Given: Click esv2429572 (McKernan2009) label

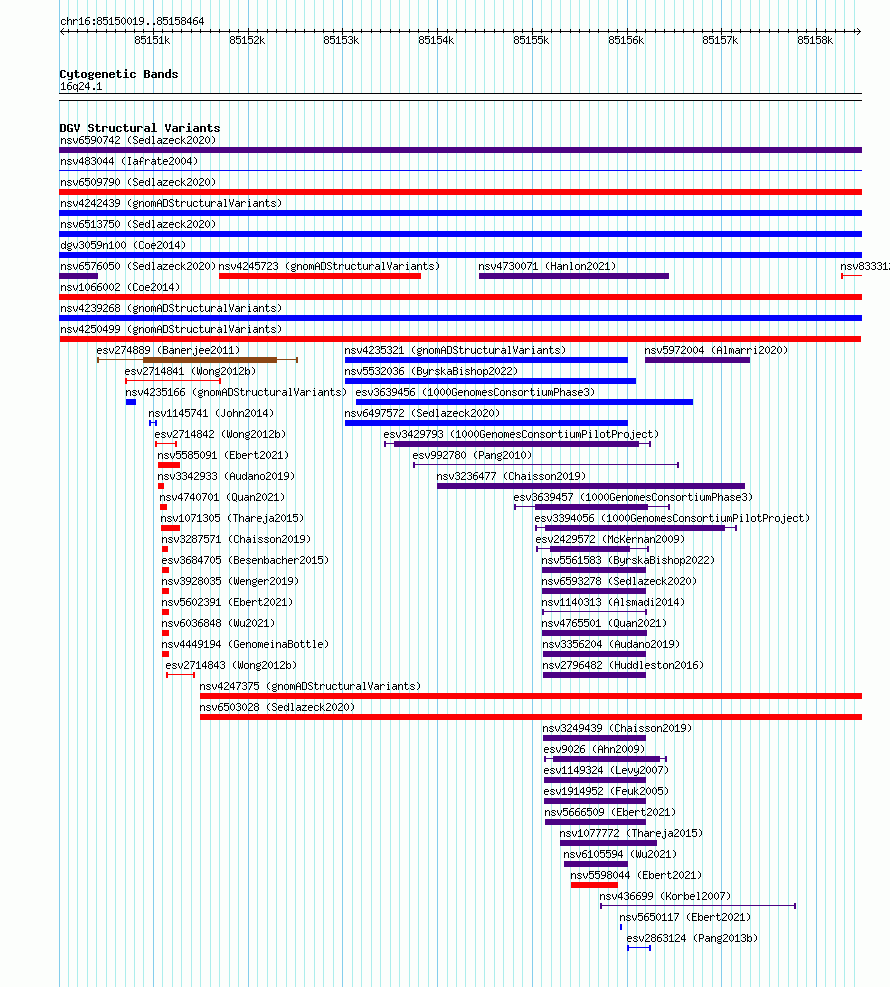Looking at the screenshot, I should coord(610,539).
